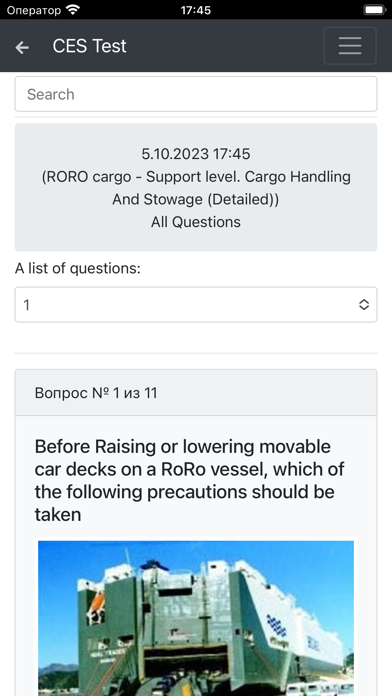The image size is (392, 696).
Task: Tap the battery status icon
Action: click(x=375, y=9)
